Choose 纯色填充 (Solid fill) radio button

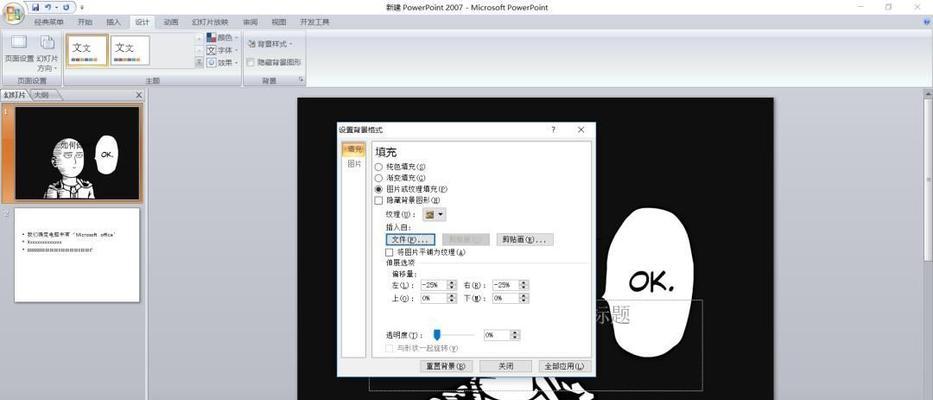(x=378, y=167)
